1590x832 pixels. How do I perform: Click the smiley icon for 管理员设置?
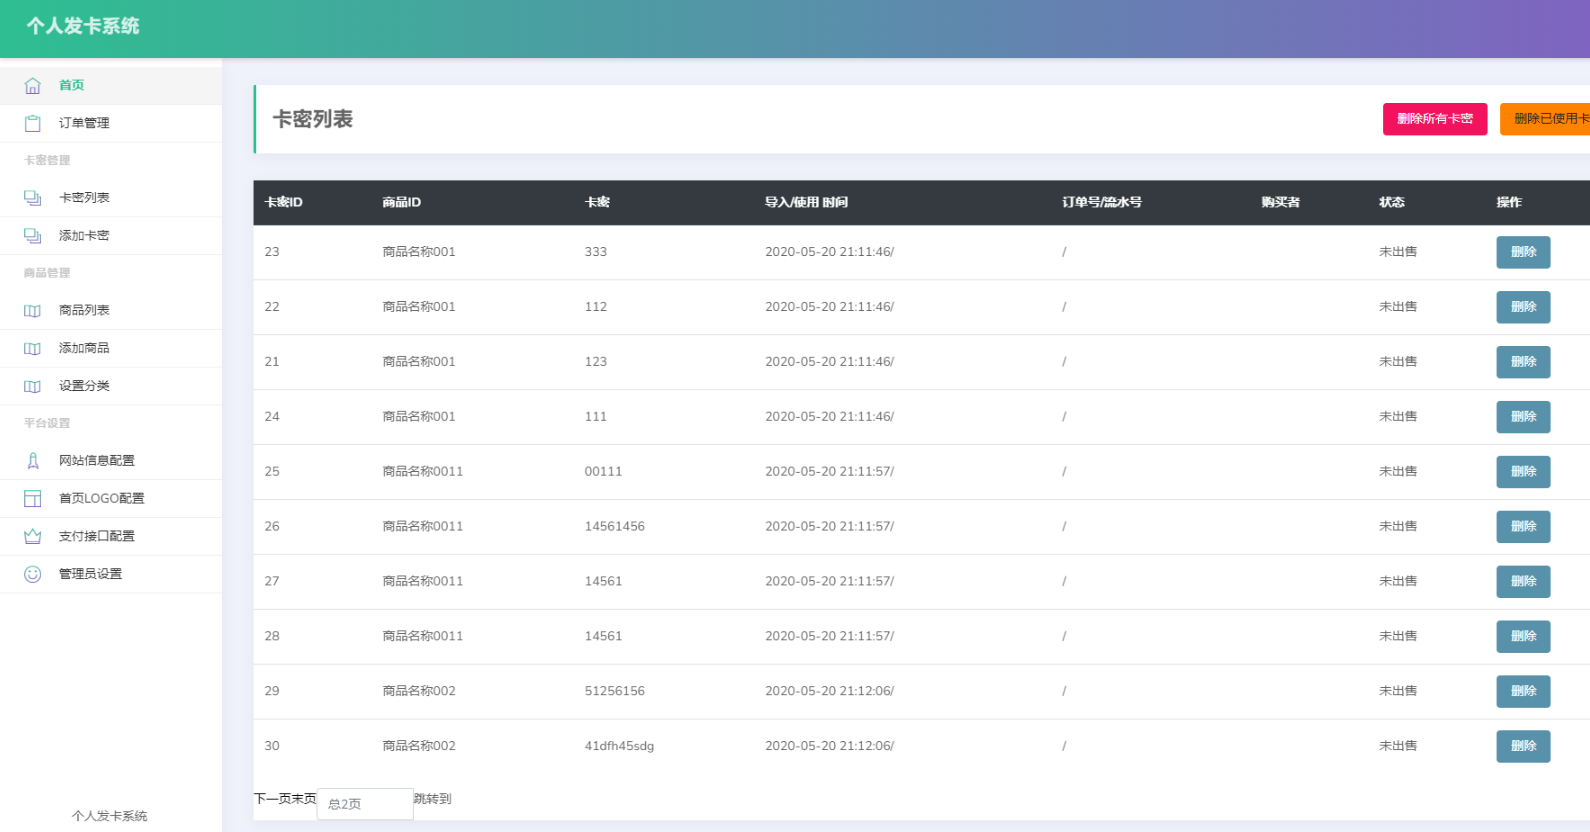pos(33,574)
